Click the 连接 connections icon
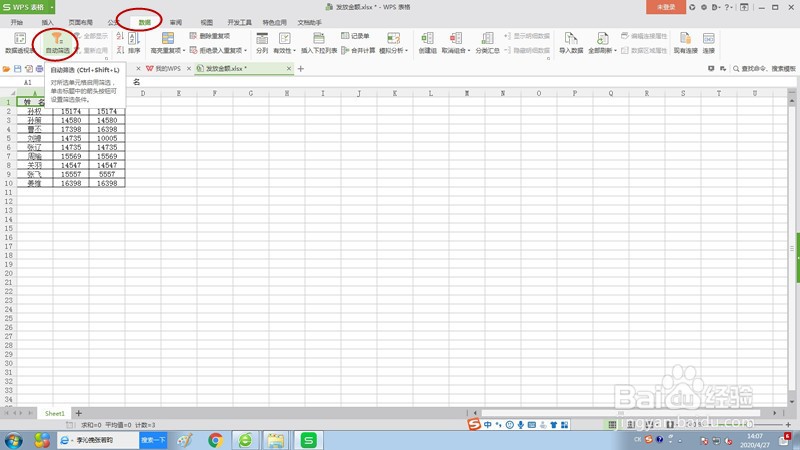 click(x=709, y=38)
